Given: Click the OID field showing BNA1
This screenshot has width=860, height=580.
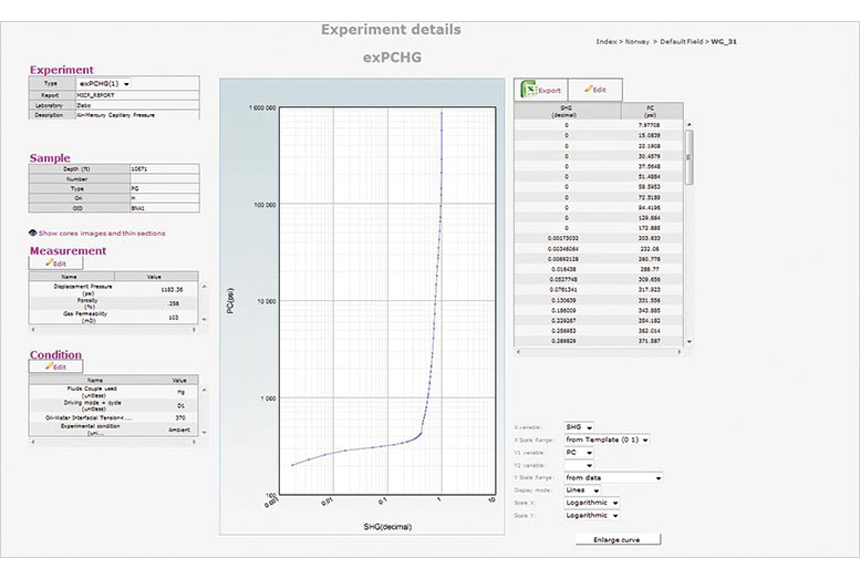Looking at the screenshot, I should [165, 208].
